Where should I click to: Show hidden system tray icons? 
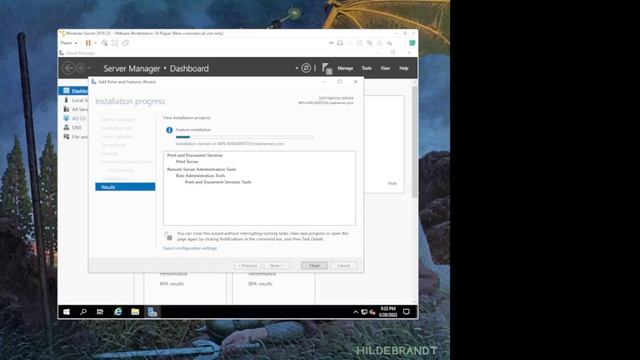point(356,312)
